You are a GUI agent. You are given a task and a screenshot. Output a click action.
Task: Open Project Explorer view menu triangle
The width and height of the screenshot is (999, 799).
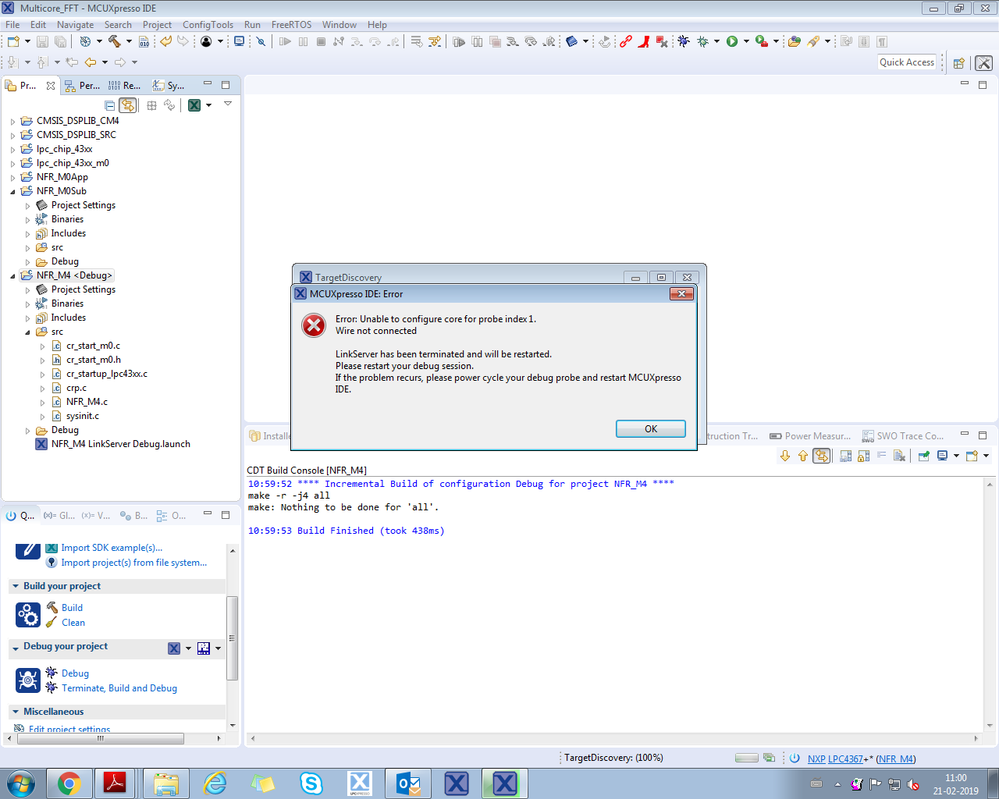pos(228,104)
